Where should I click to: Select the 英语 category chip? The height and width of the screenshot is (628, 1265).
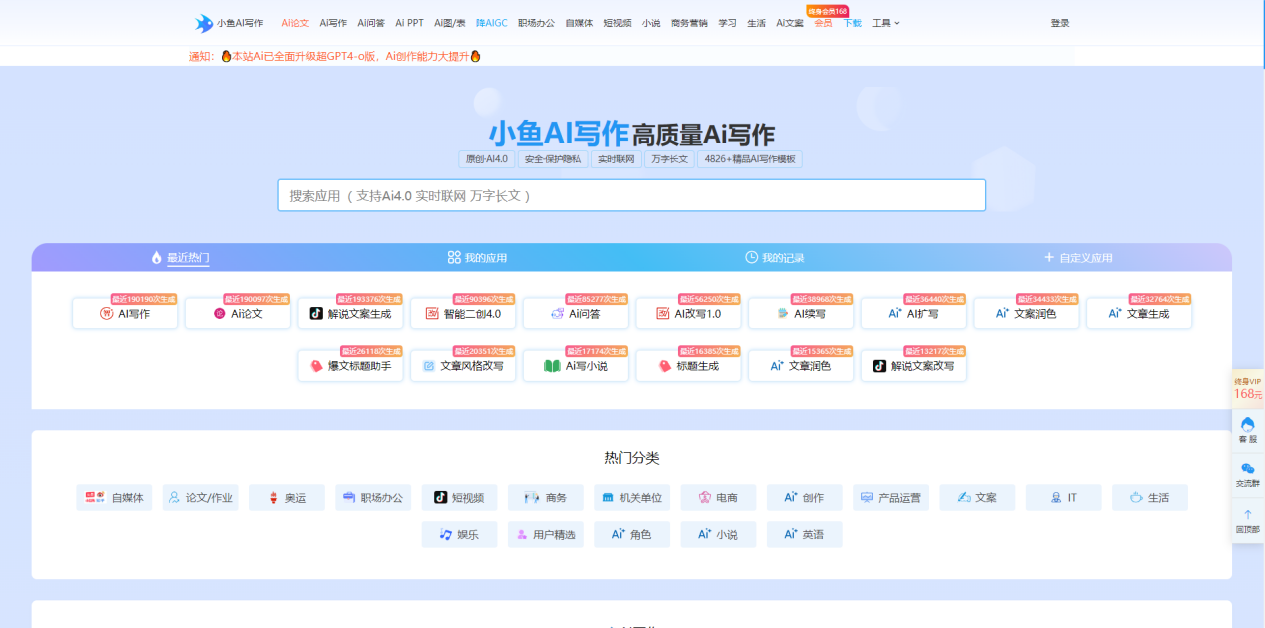coord(805,534)
